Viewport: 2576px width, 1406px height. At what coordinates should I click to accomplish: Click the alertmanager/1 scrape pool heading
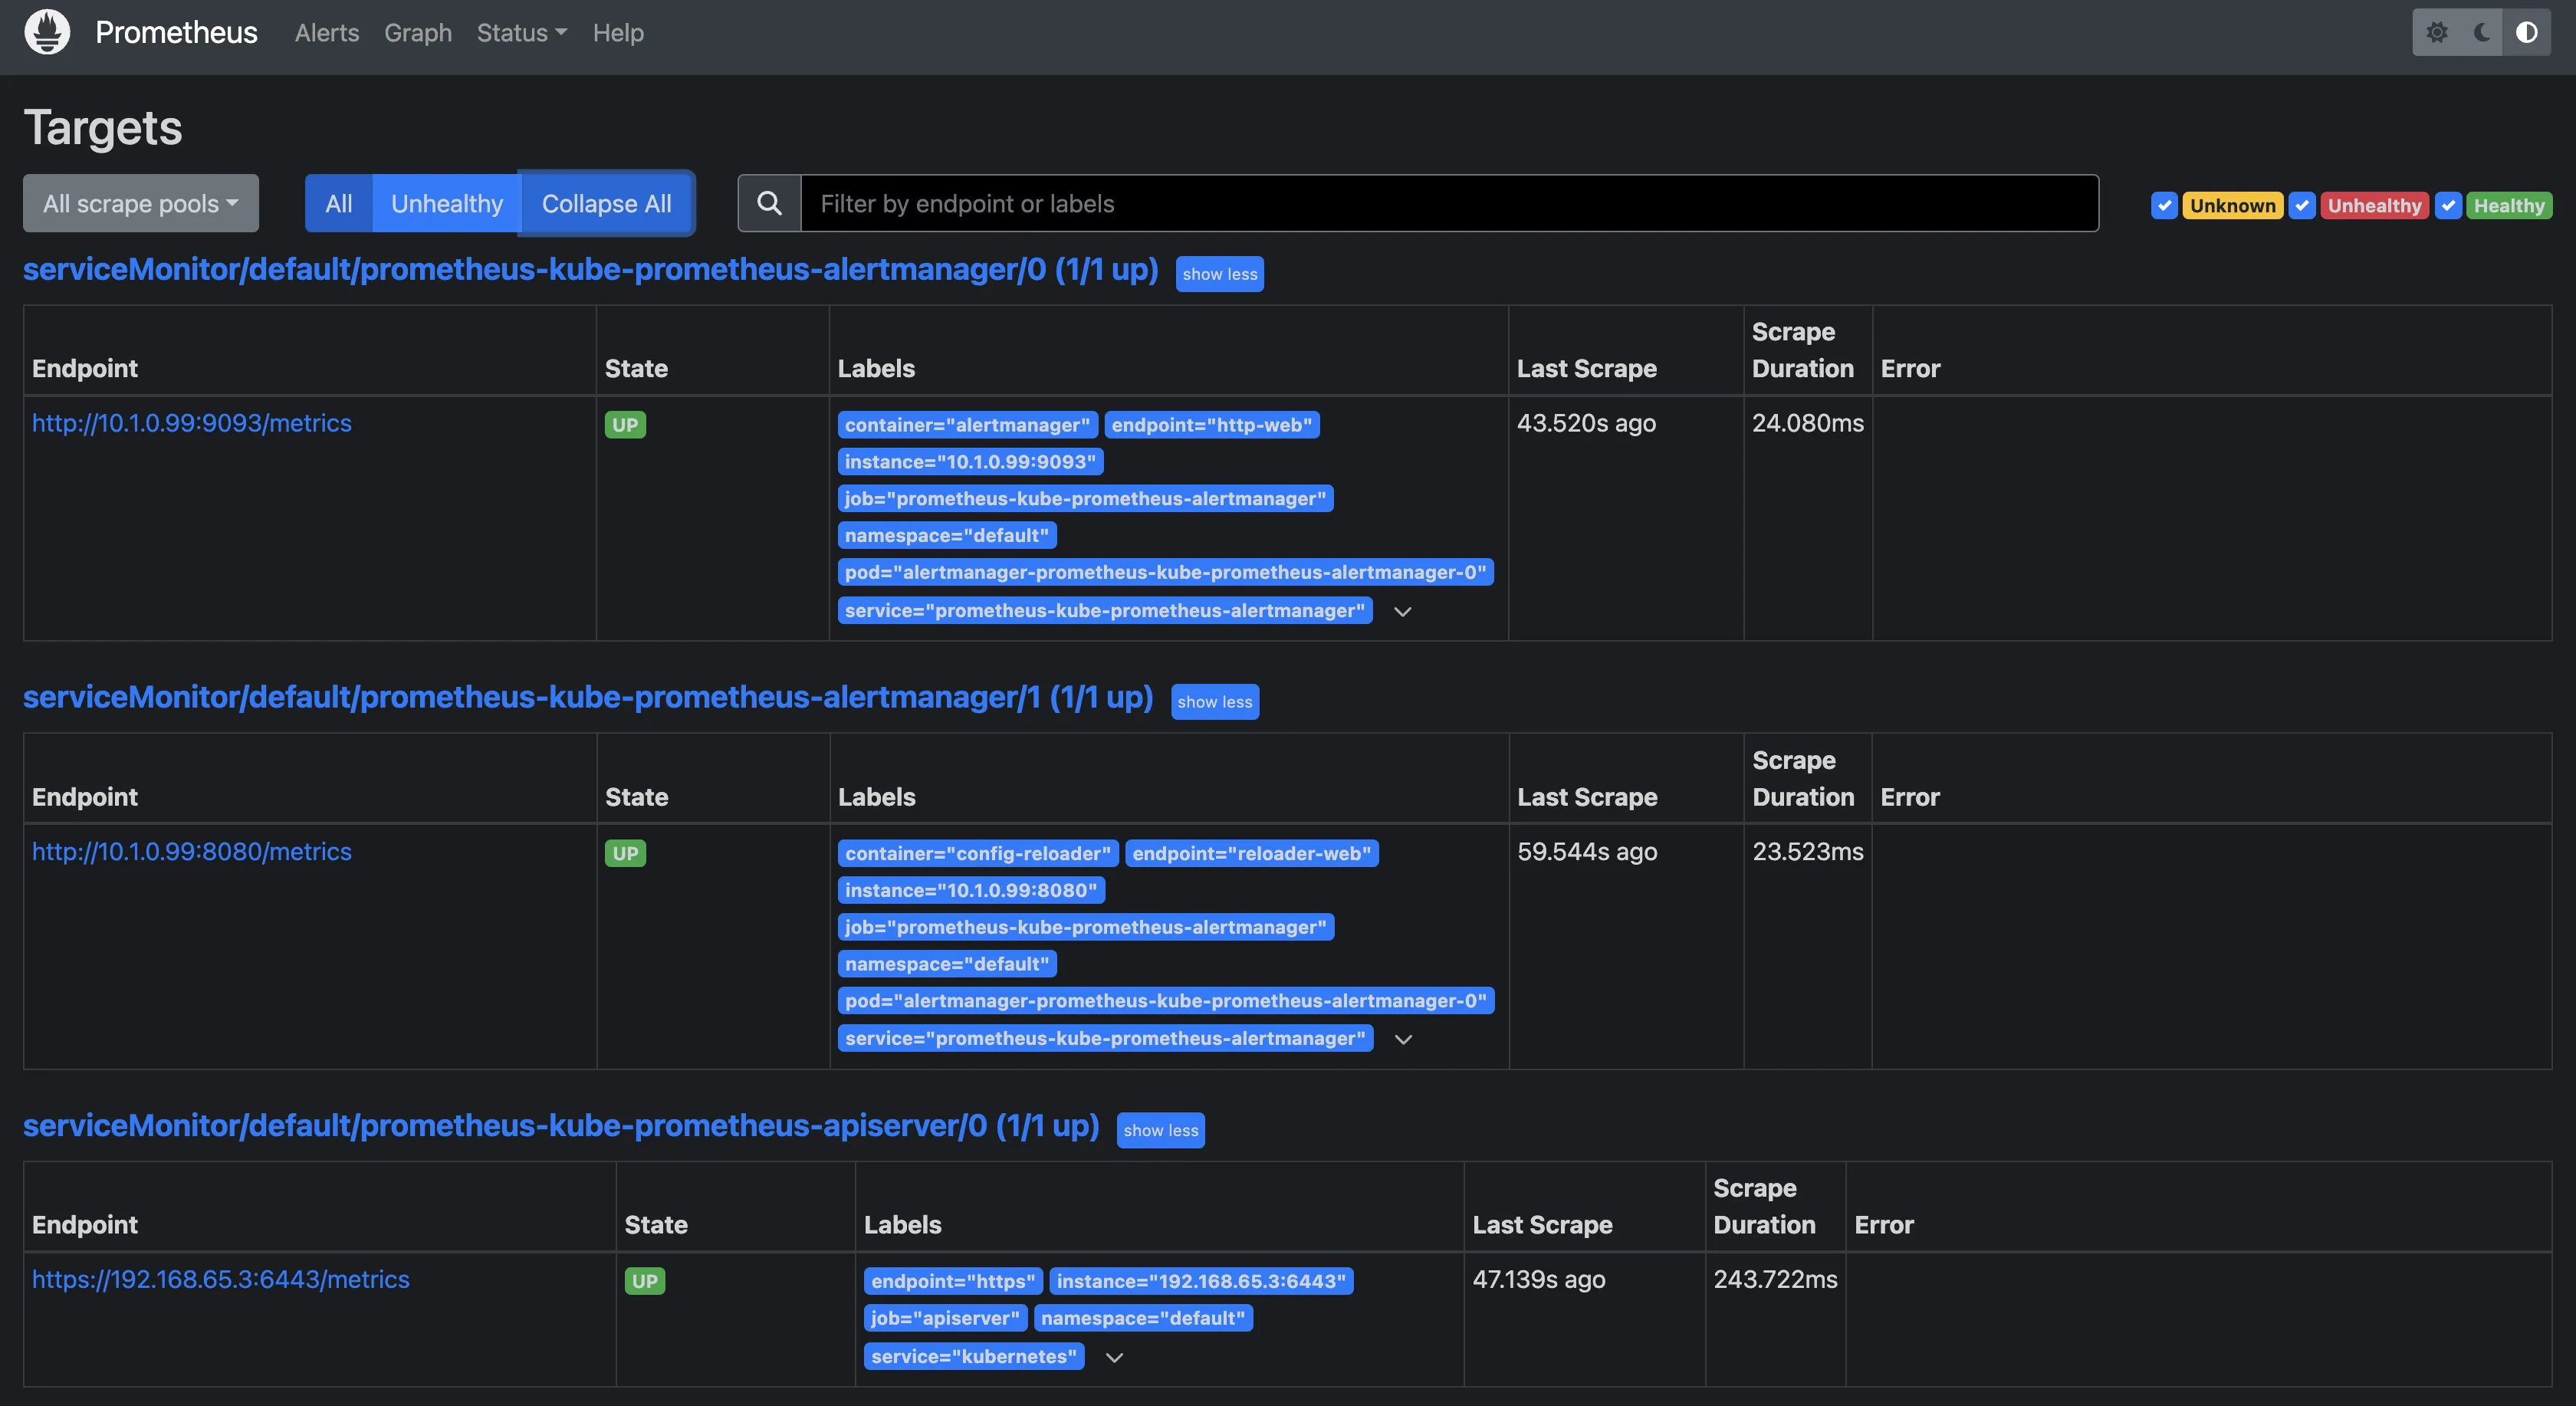588,698
